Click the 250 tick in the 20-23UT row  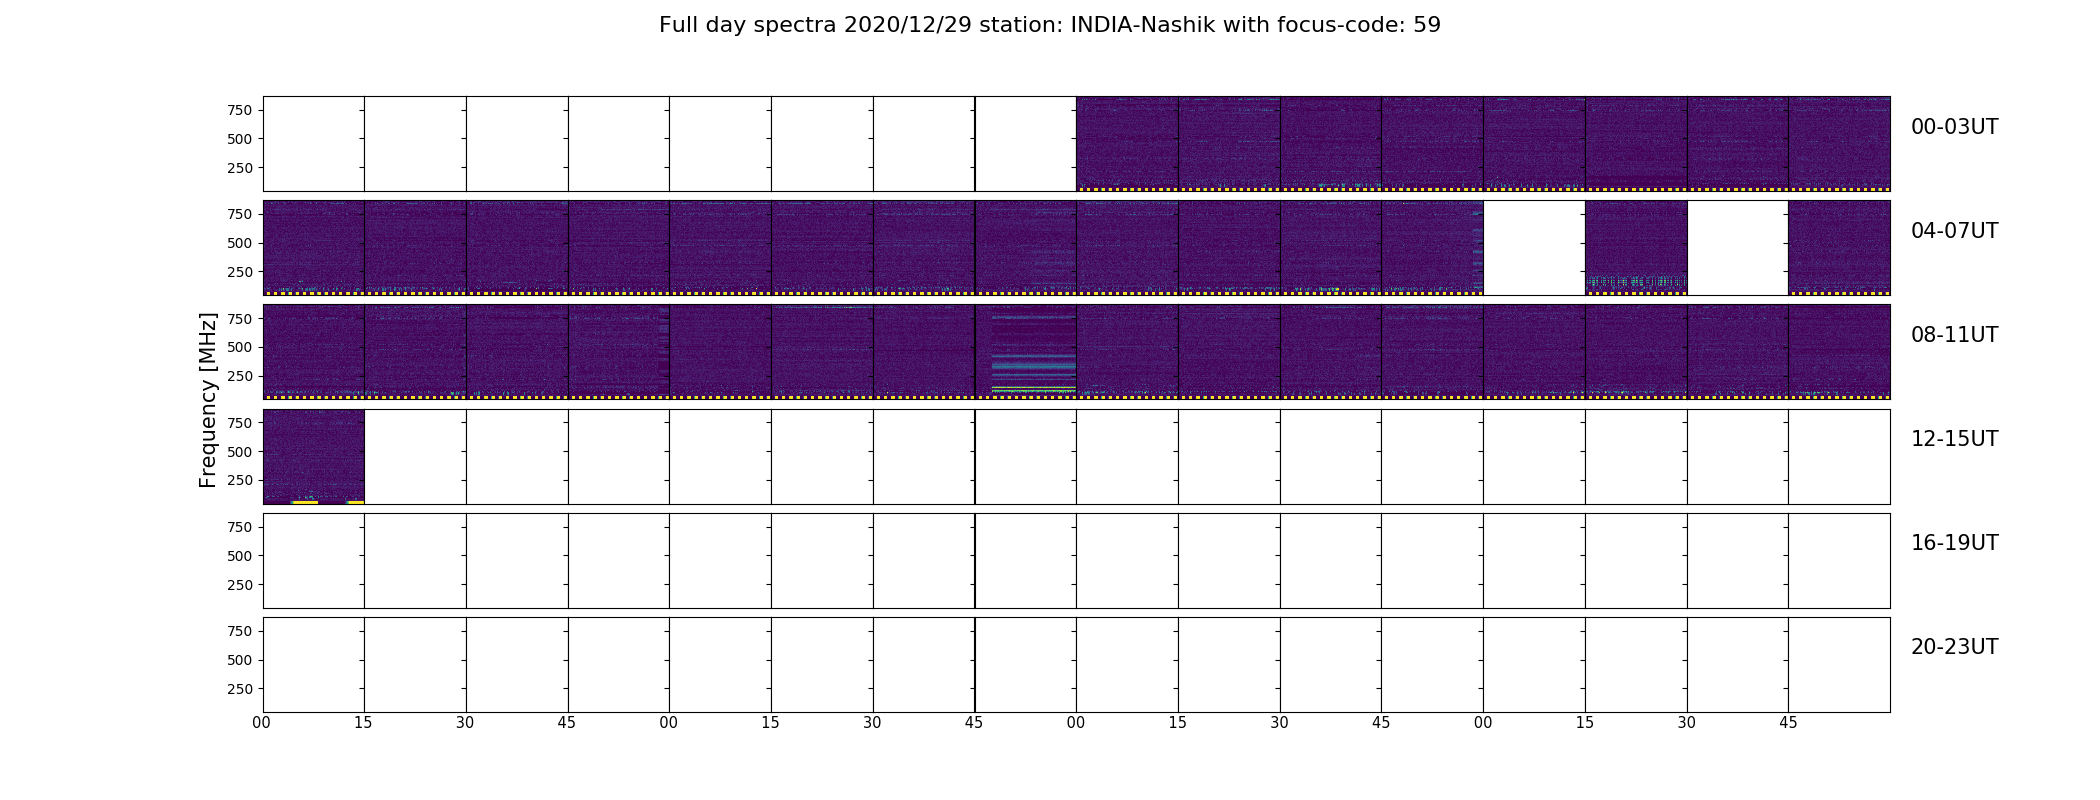[239, 689]
